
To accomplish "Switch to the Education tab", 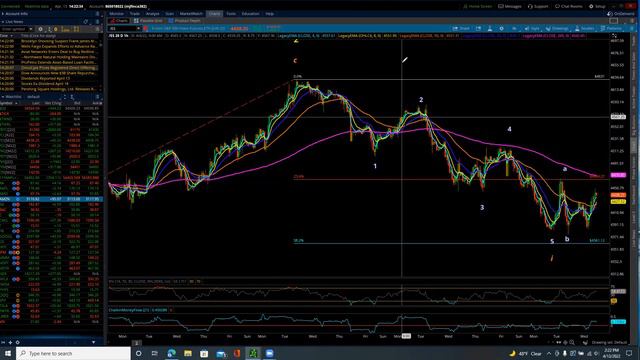I will (x=250, y=14).
